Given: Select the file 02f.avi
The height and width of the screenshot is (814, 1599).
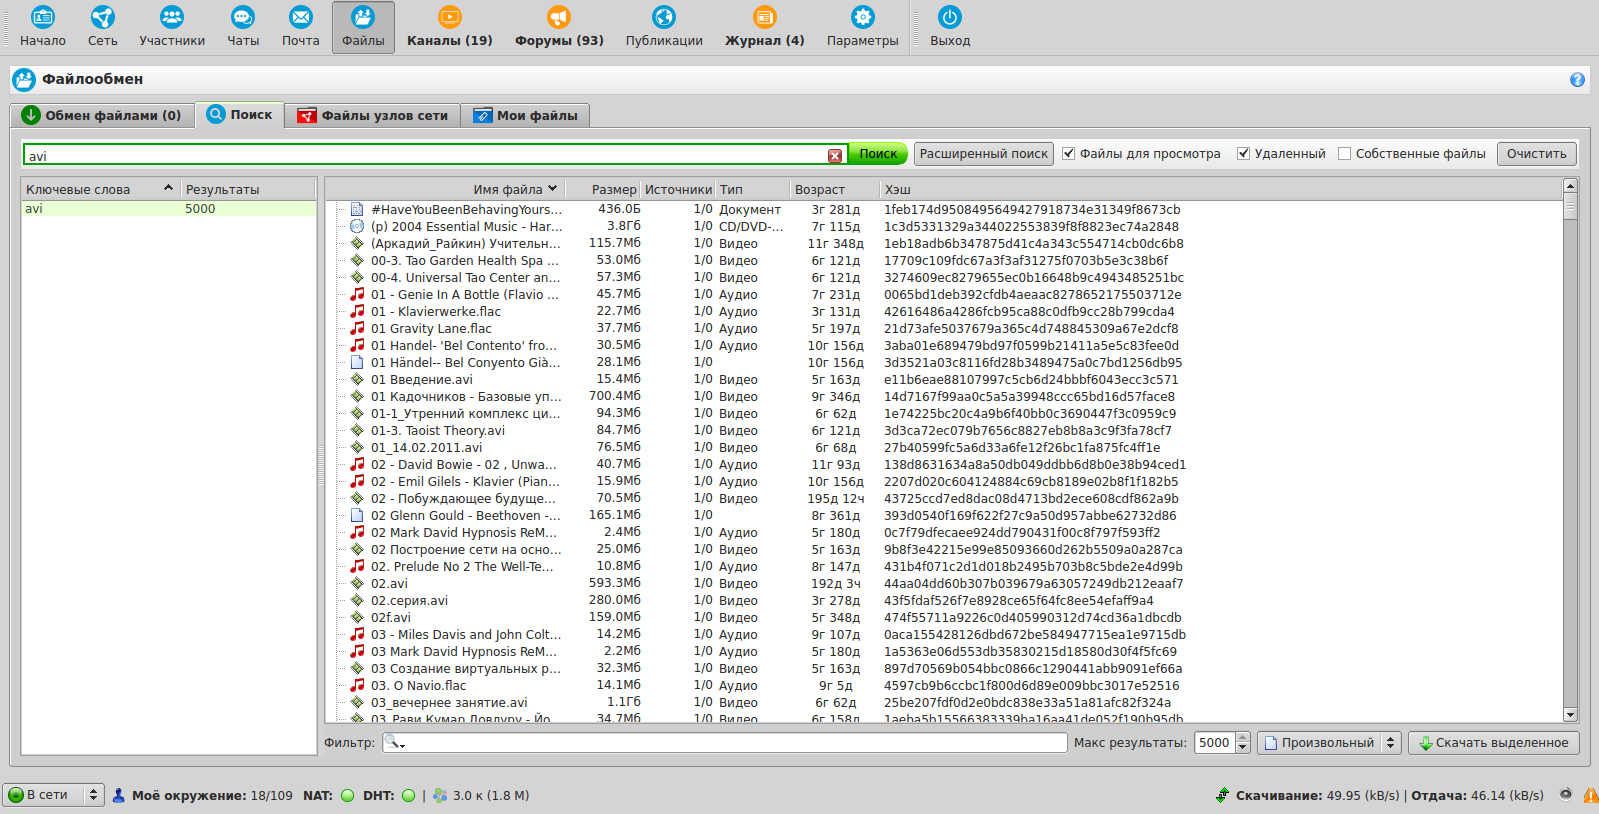Looking at the screenshot, I should click(390, 618).
